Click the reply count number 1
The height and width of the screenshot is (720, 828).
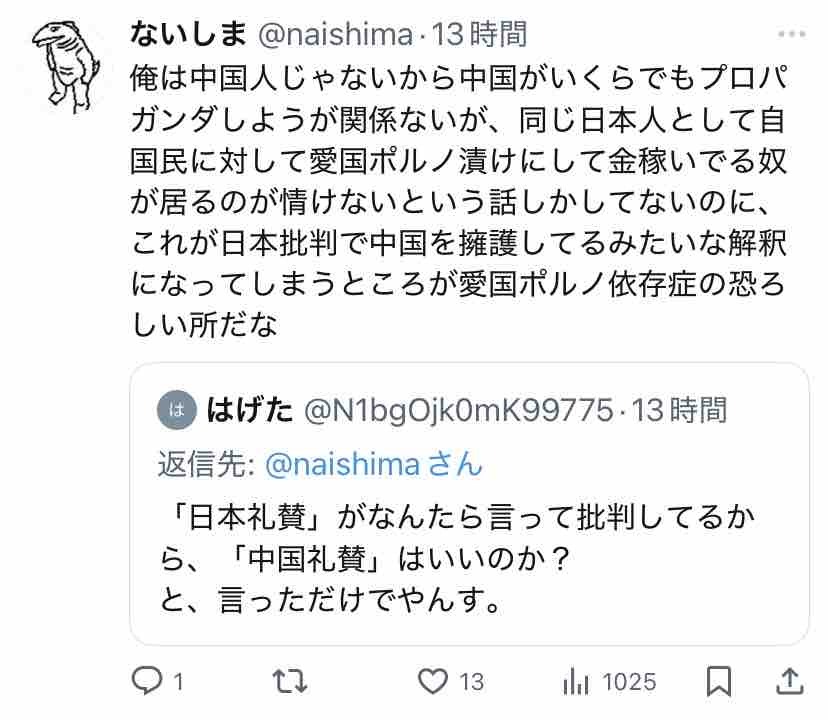pyautogui.click(x=178, y=682)
